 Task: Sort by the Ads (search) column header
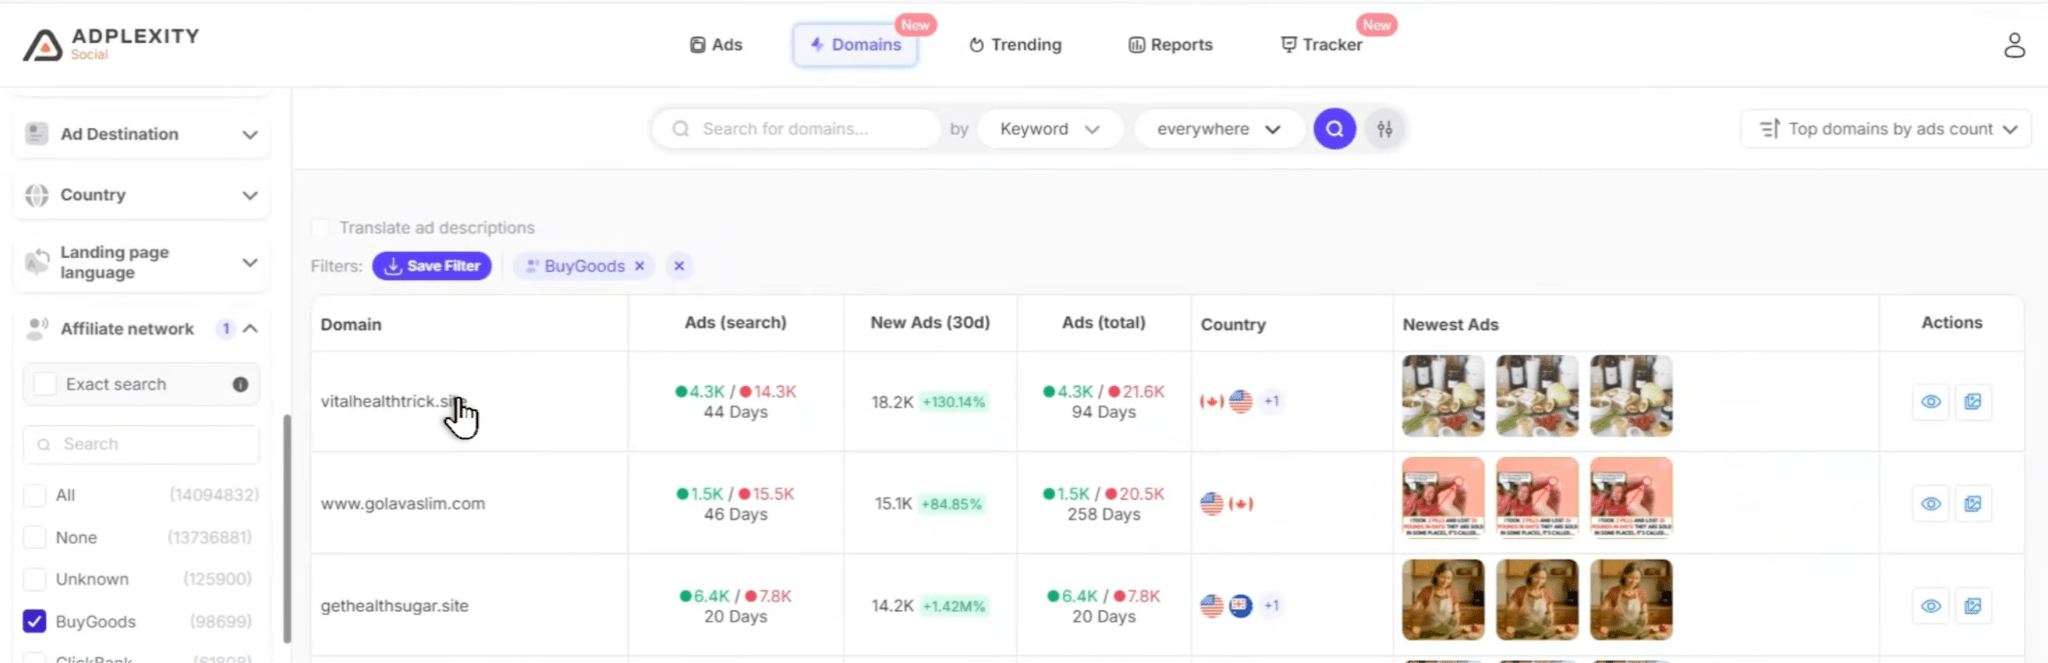[x=736, y=323]
